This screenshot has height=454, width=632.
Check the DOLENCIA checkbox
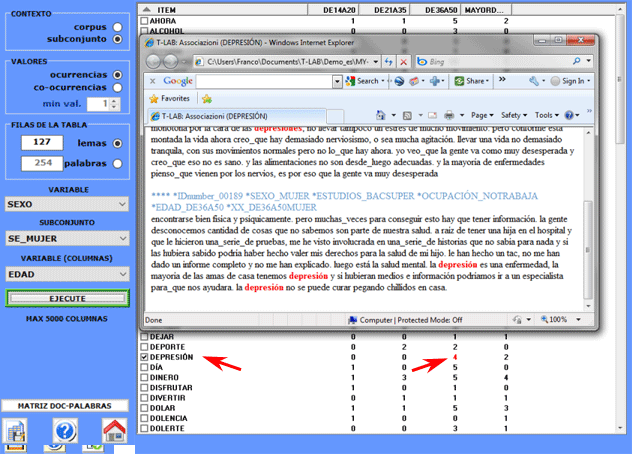pyautogui.click(x=144, y=418)
